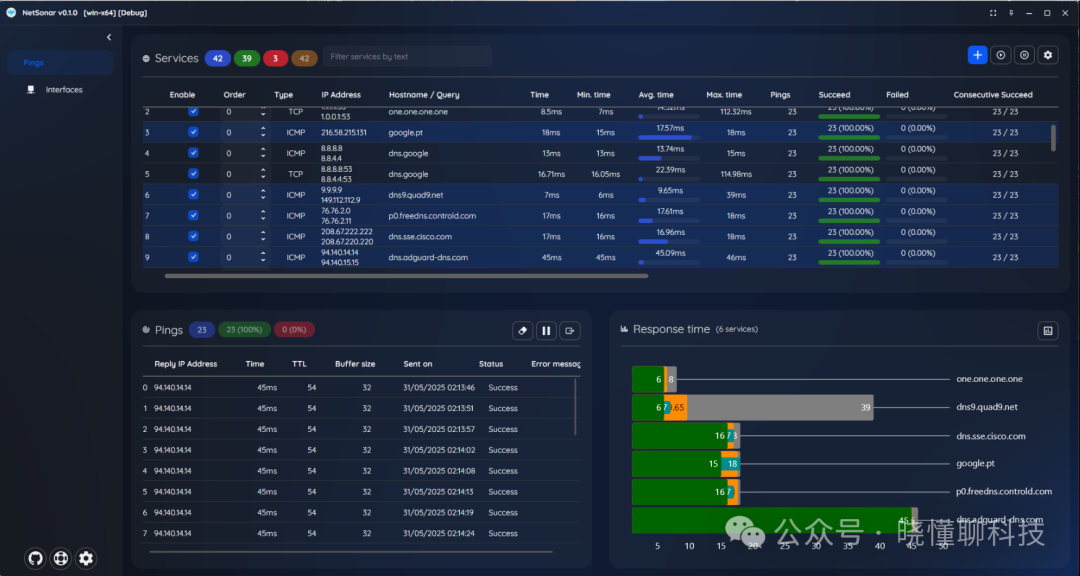Pause all services from the Services toolbar
Viewport: 1080px width, 576px height.
click(x=1024, y=55)
